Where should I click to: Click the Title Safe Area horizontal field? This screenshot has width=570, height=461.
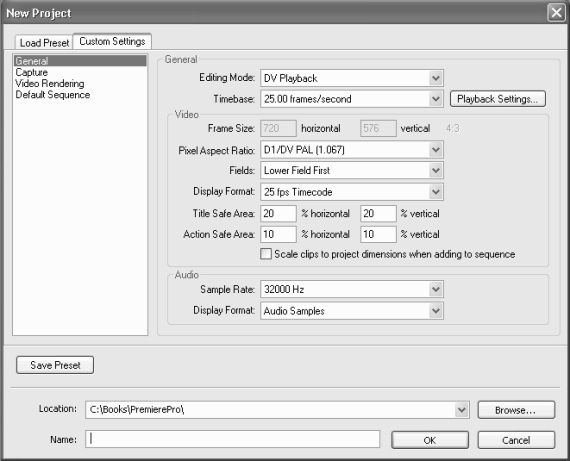[x=278, y=213]
